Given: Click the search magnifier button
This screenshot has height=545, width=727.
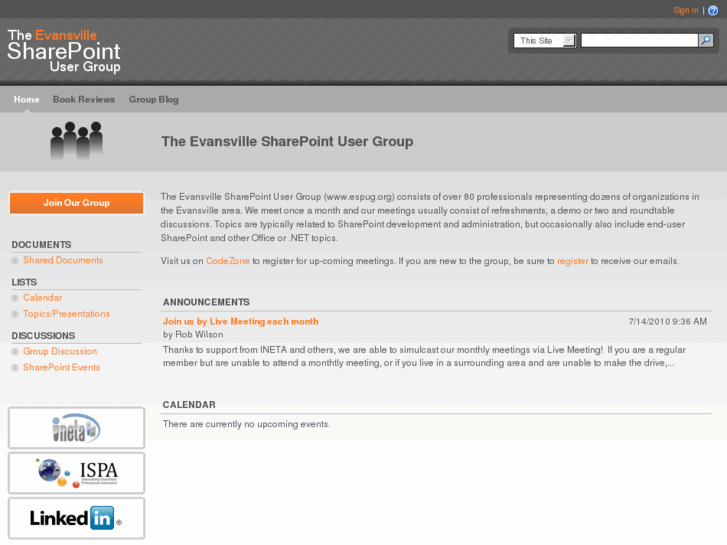Looking at the screenshot, I should click(706, 40).
